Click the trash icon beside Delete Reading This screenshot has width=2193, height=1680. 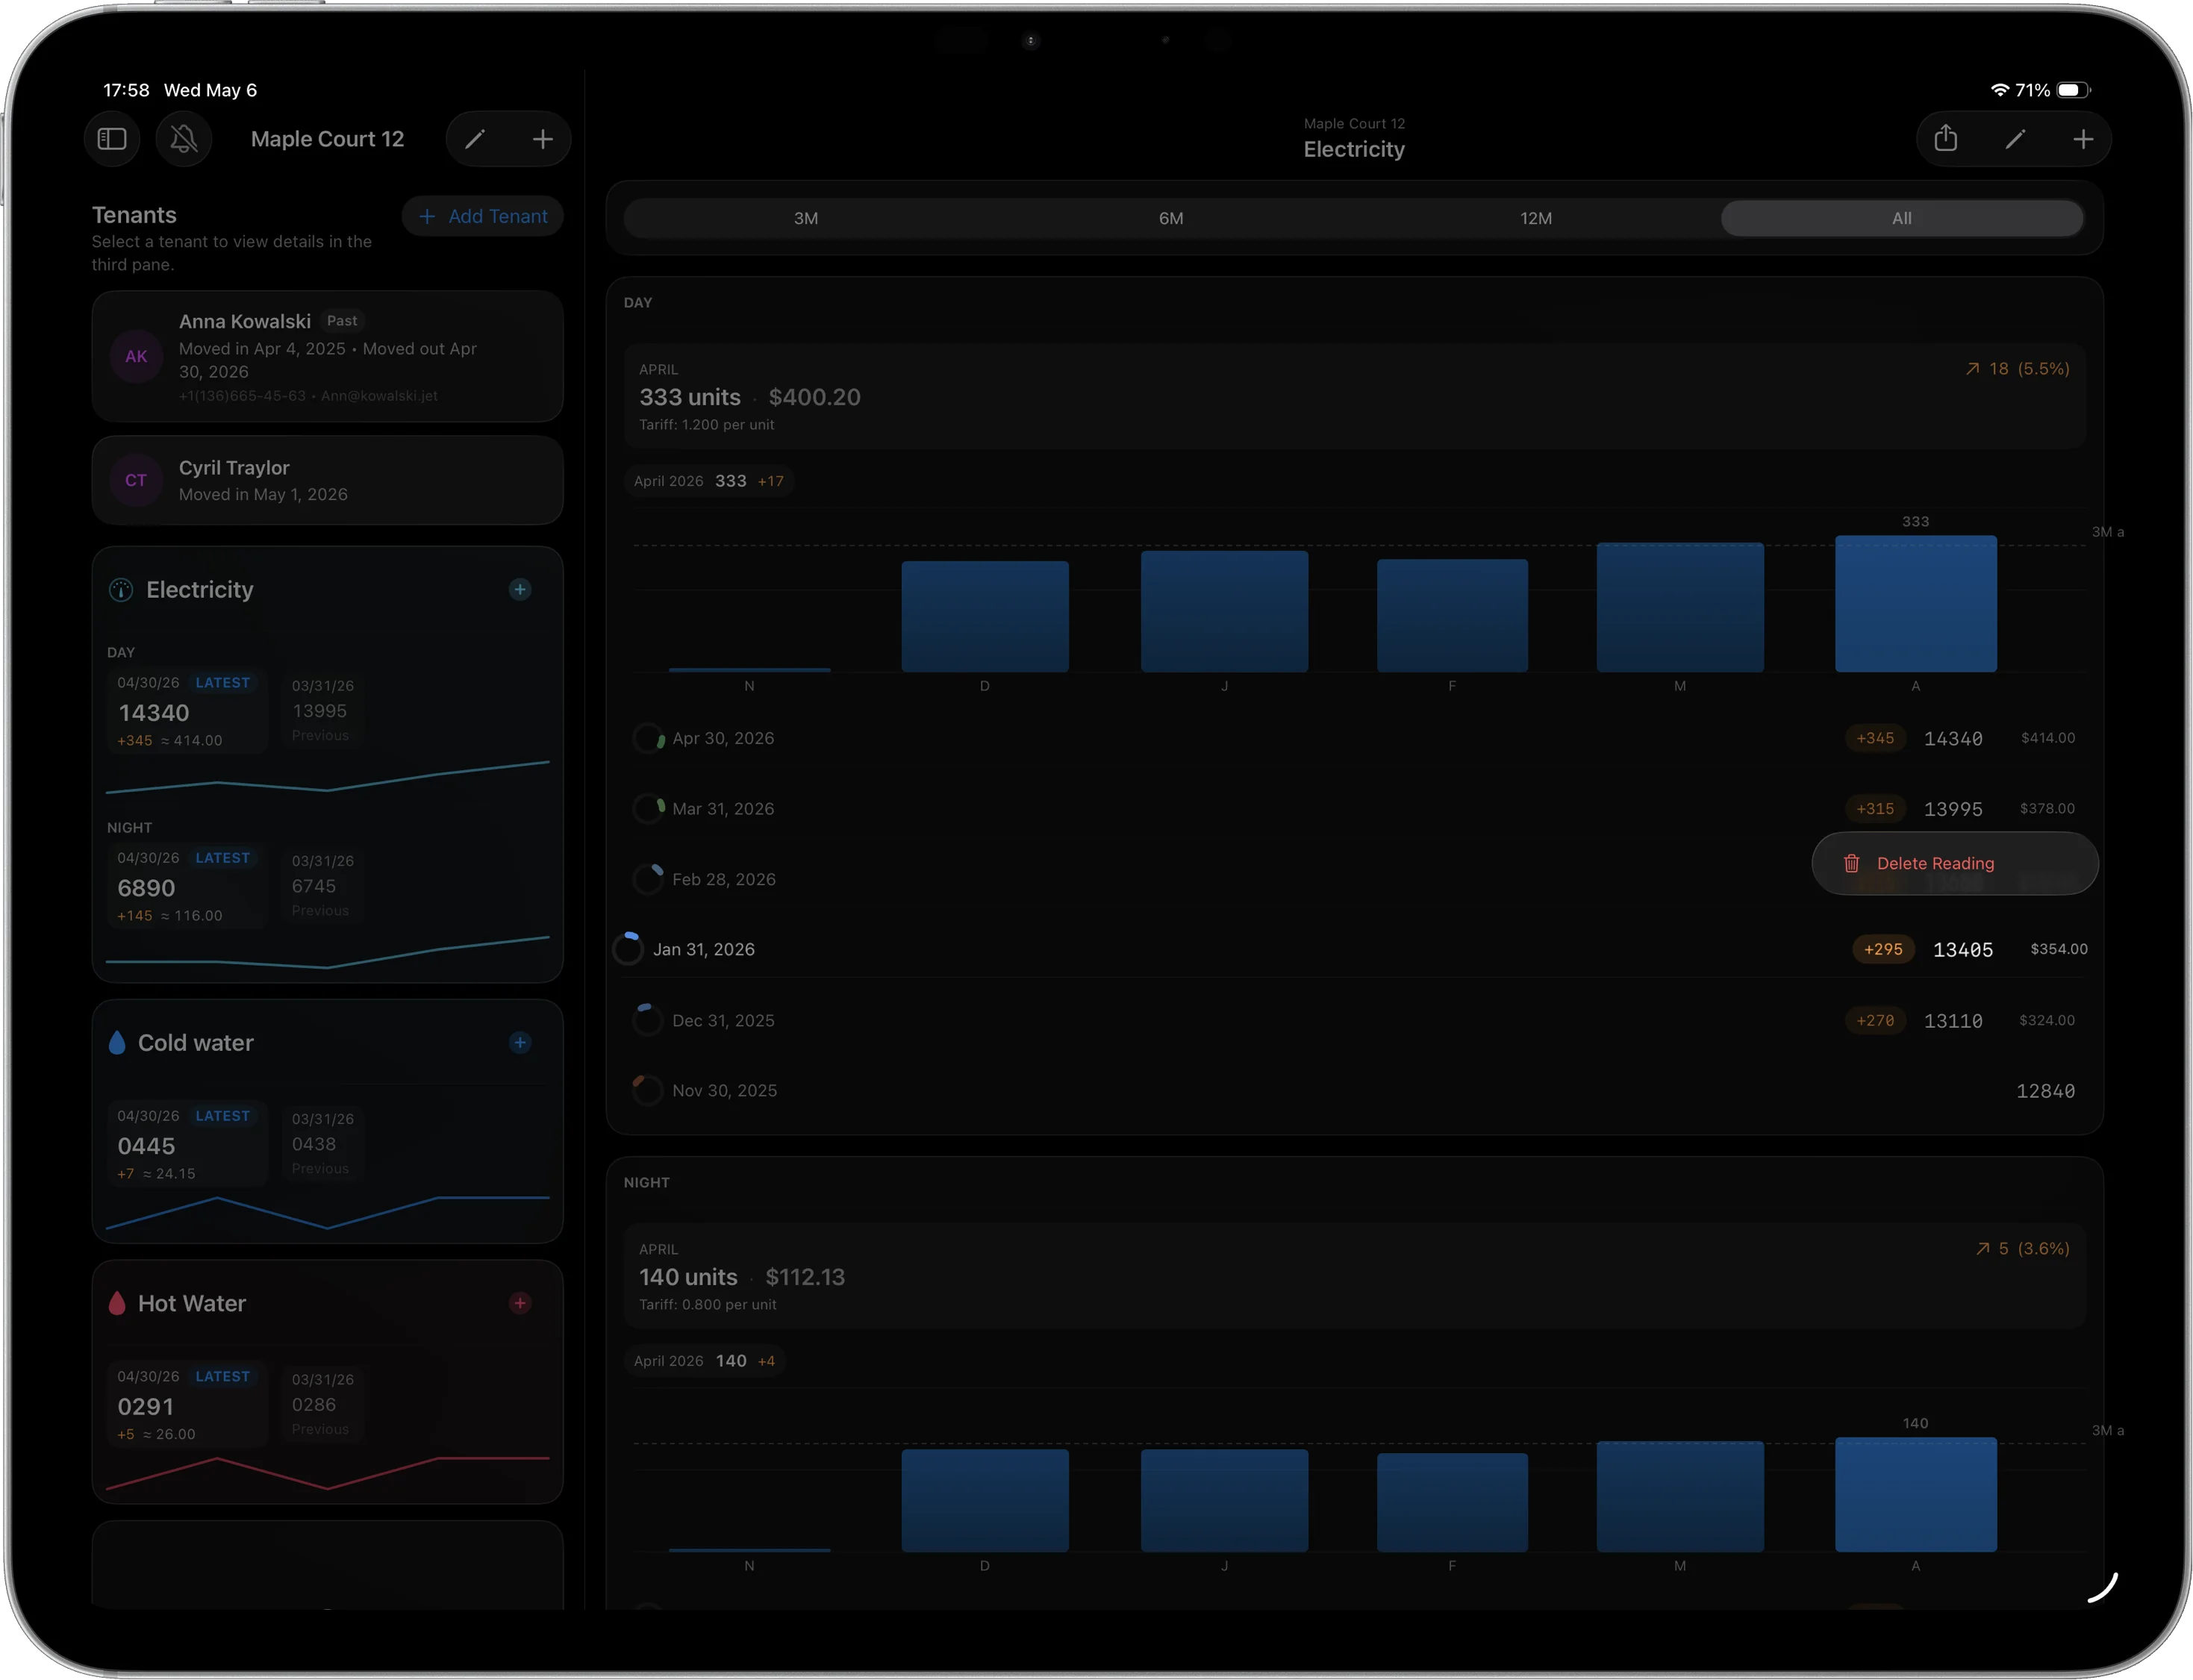(1852, 863)
